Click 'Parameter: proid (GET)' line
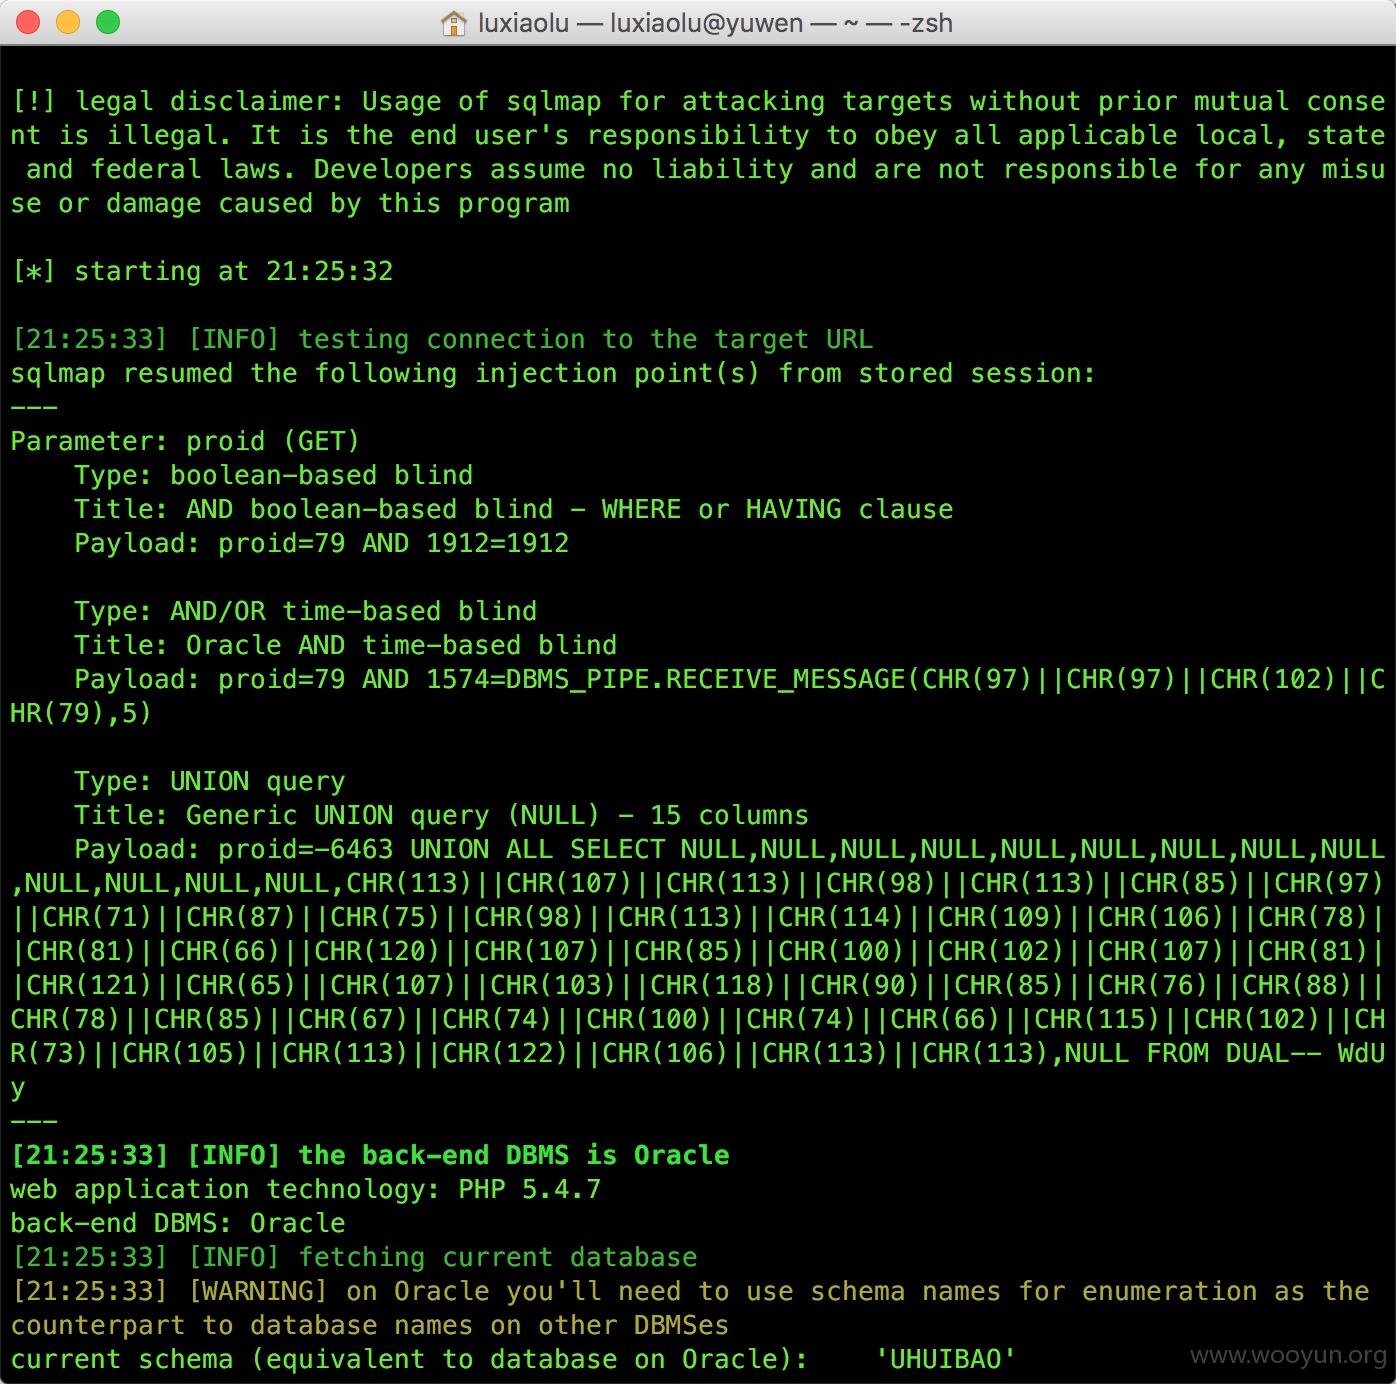The height and width of the screenshot is (1384, 1396). pyautogui.click(x=185, y=441)
